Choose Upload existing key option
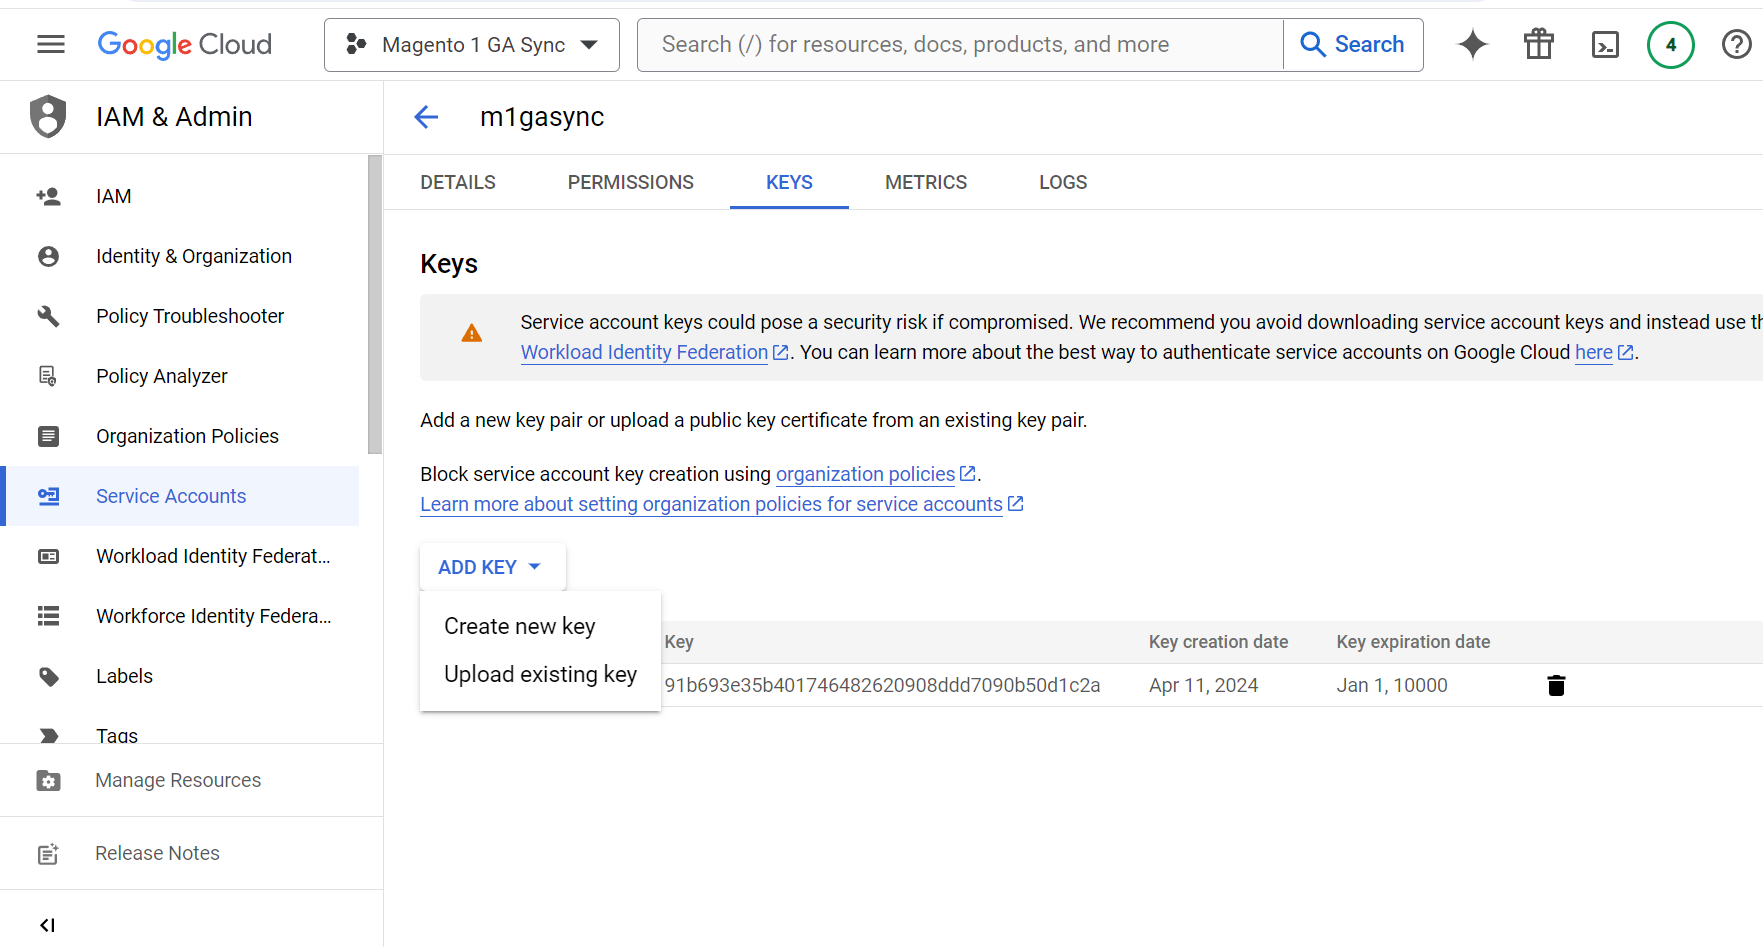This screenshot has width=1763, height=947. [x=540, y=674]
